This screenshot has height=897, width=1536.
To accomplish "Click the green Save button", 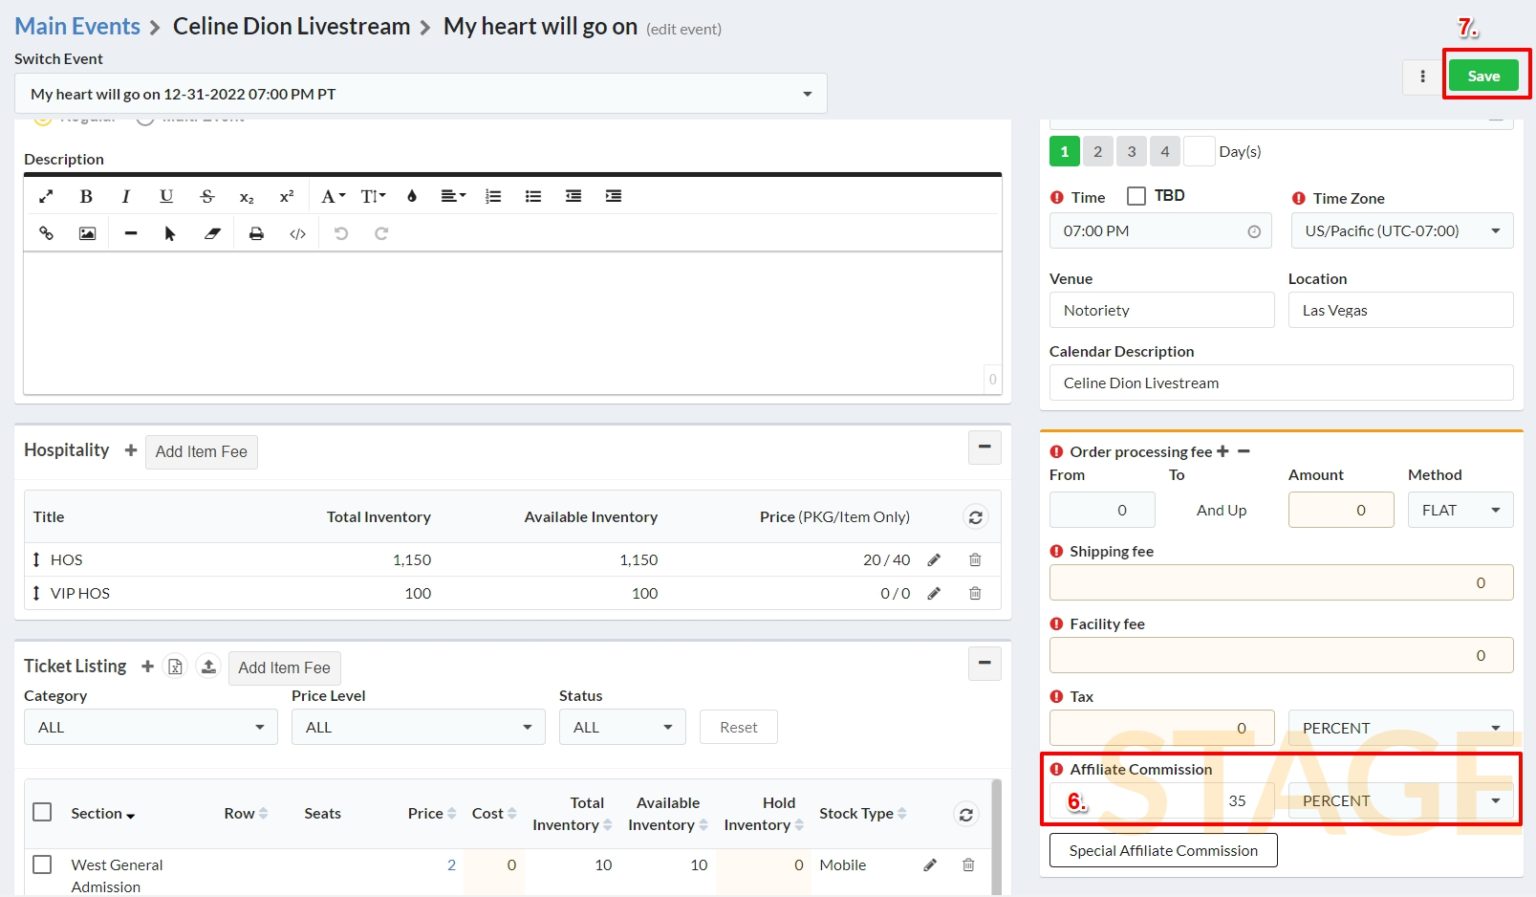I will click(1483, 76).
